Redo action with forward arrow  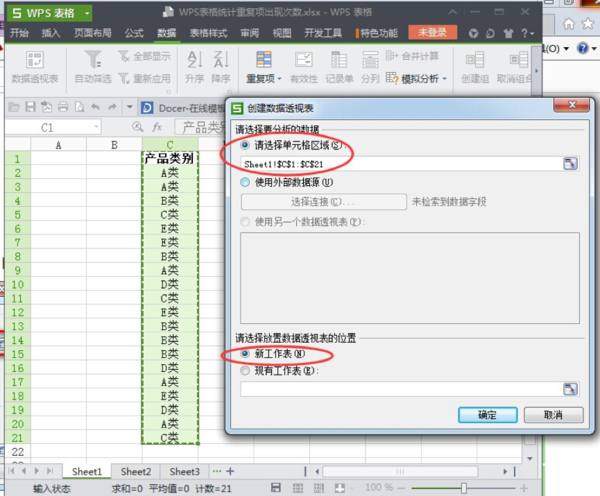112,107
